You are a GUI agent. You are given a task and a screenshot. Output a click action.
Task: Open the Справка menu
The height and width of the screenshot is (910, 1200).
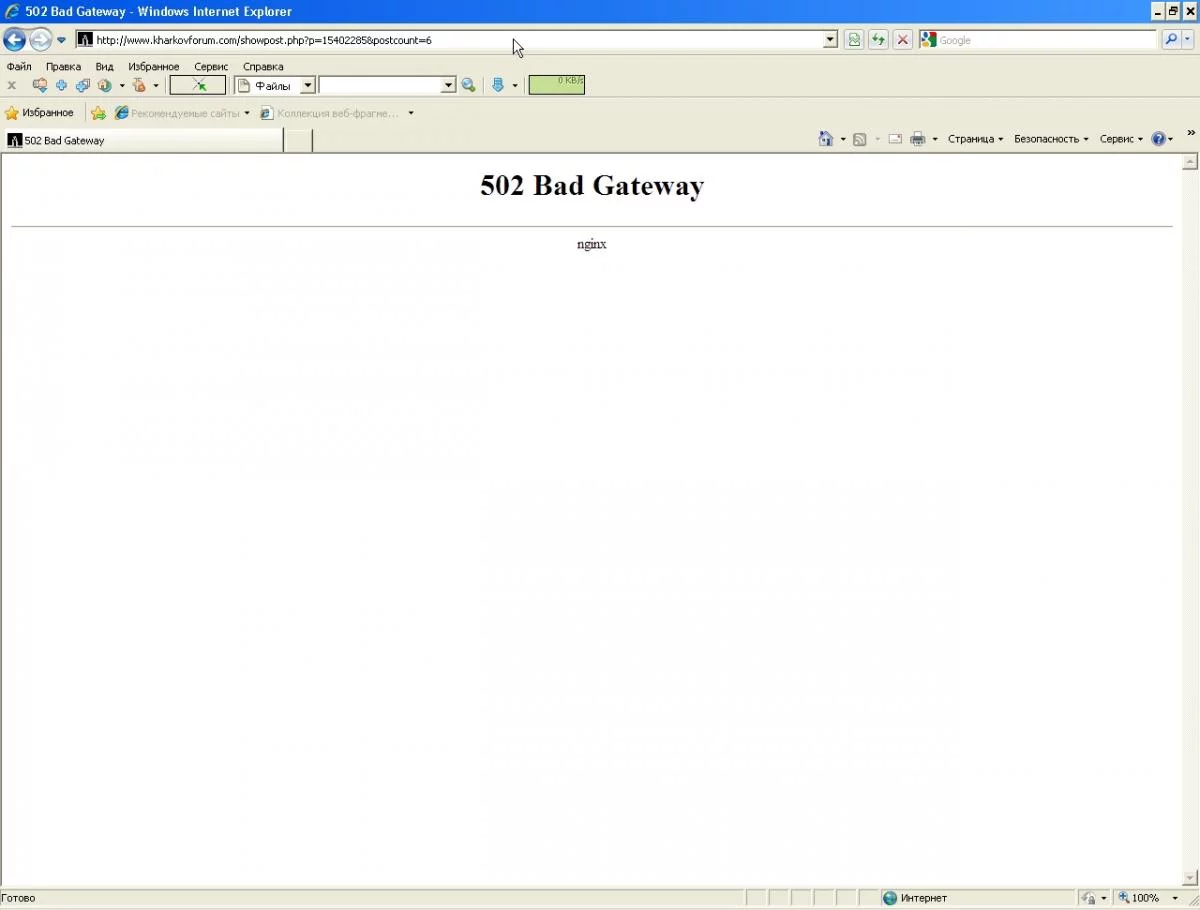[x=263, y=67]
